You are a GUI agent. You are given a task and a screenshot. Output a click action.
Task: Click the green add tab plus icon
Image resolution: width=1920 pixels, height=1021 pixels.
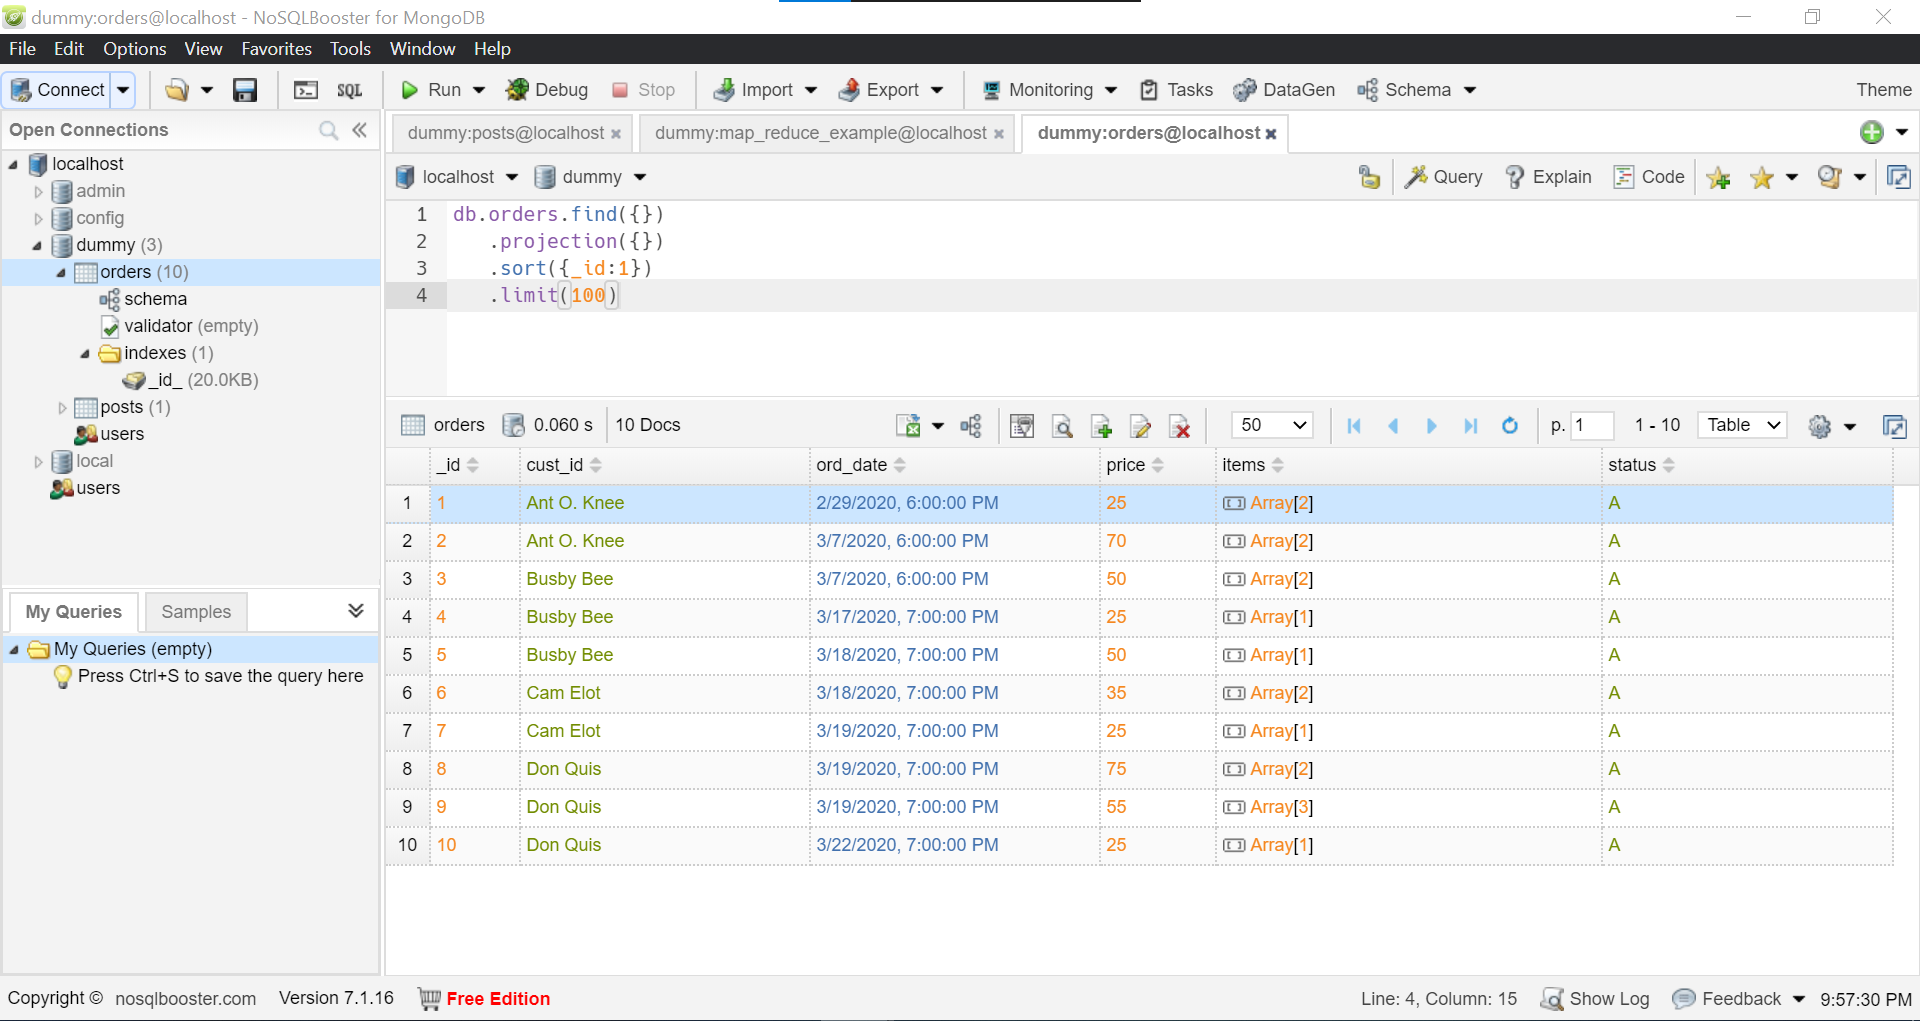(1872, 132)
